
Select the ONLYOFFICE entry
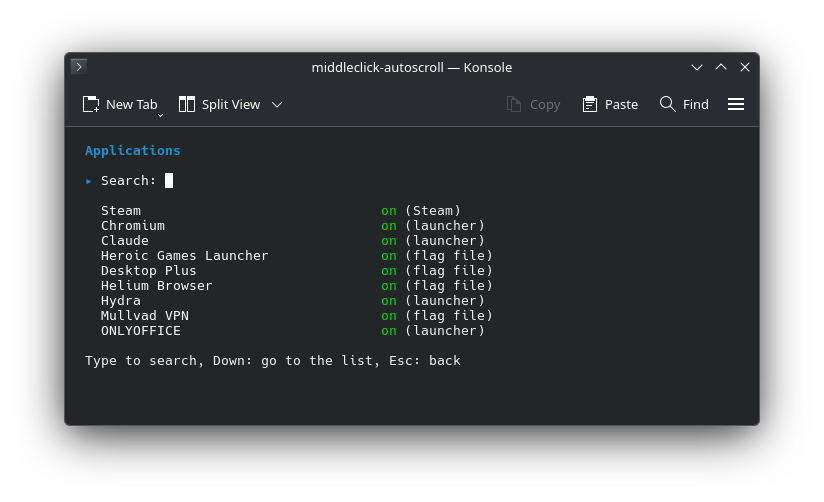141,331
